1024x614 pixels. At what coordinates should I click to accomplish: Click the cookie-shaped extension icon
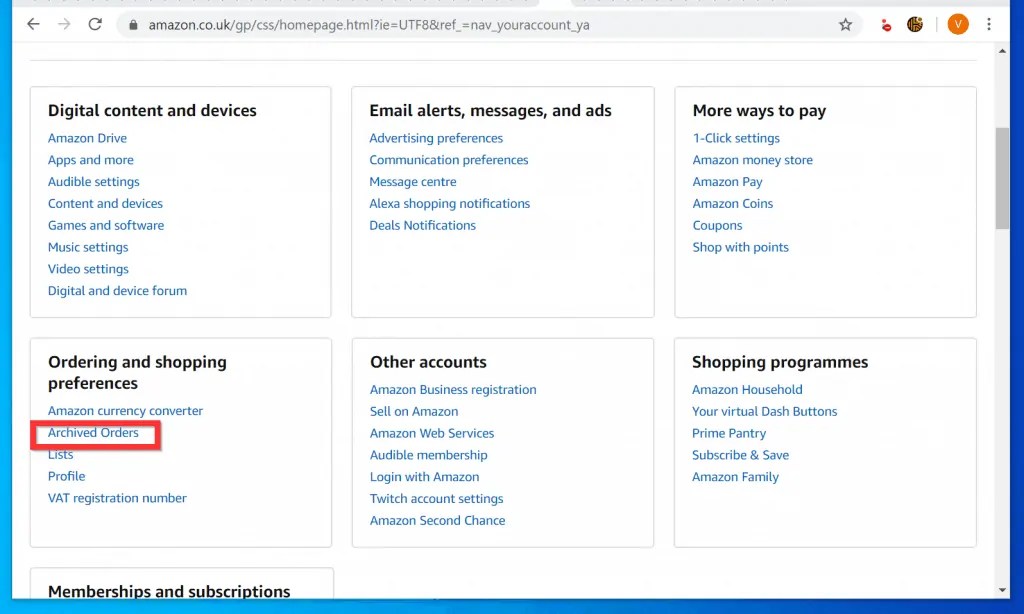point(916,23)
